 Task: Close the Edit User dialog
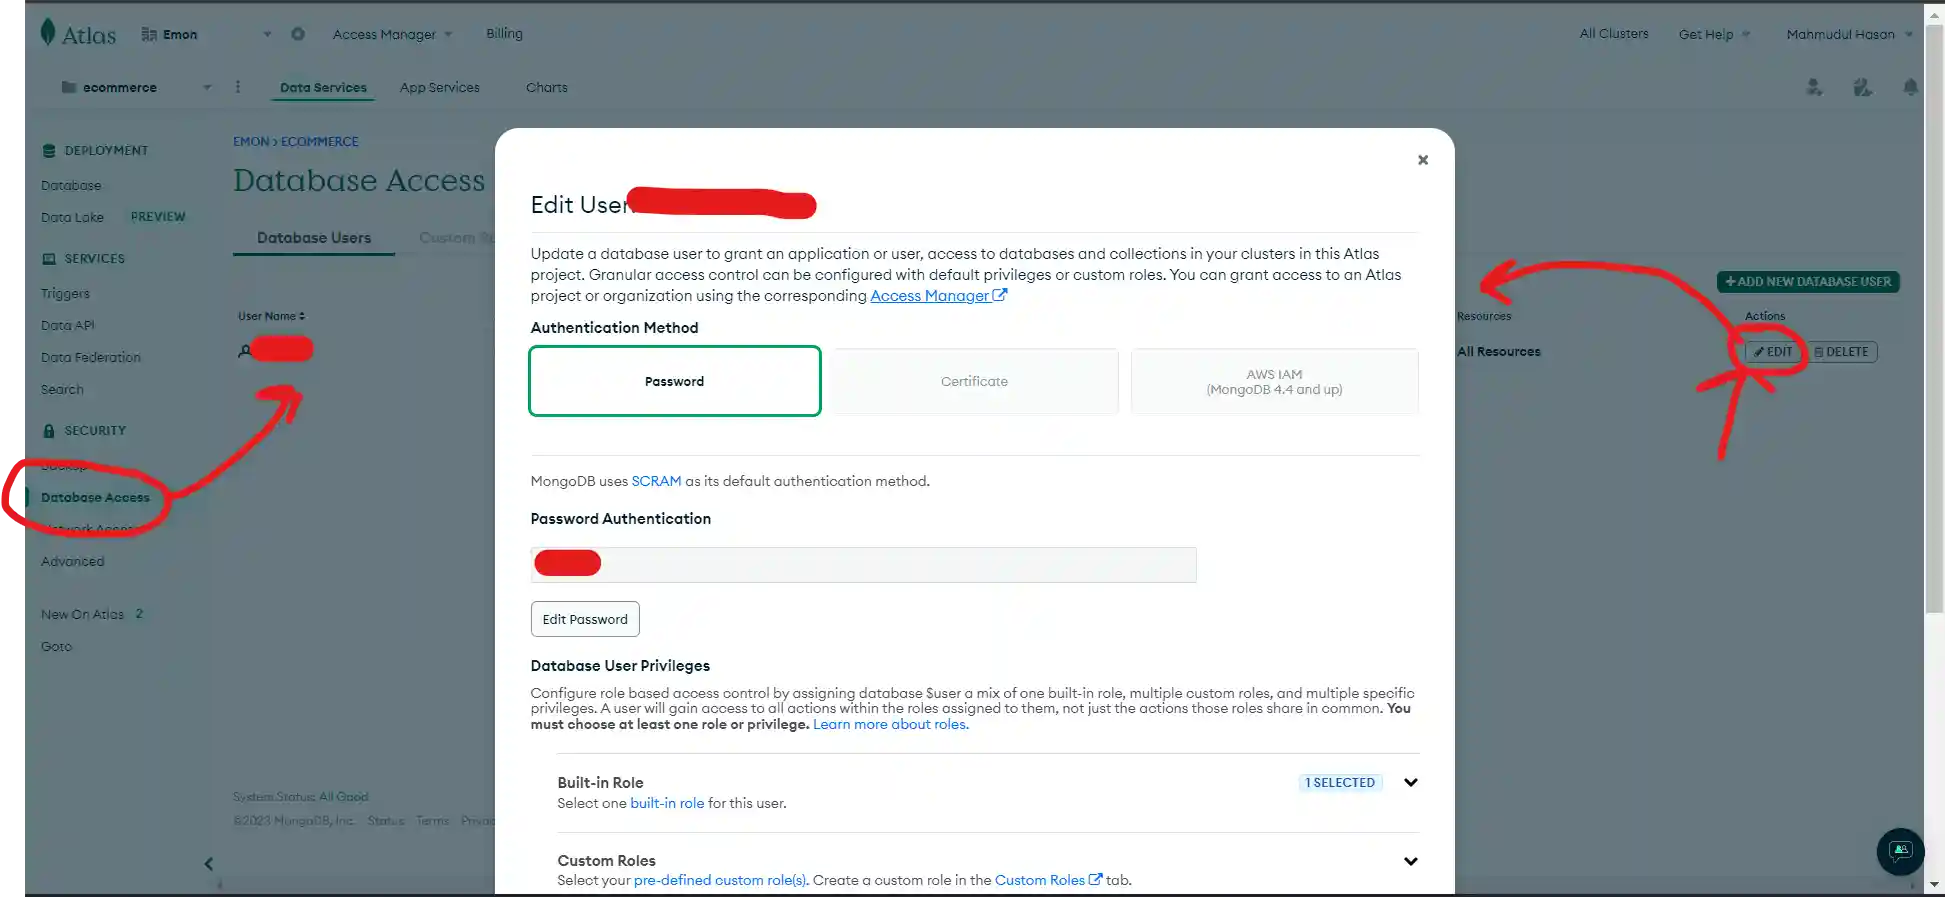pyautogui.click(x=1422, y=160)
